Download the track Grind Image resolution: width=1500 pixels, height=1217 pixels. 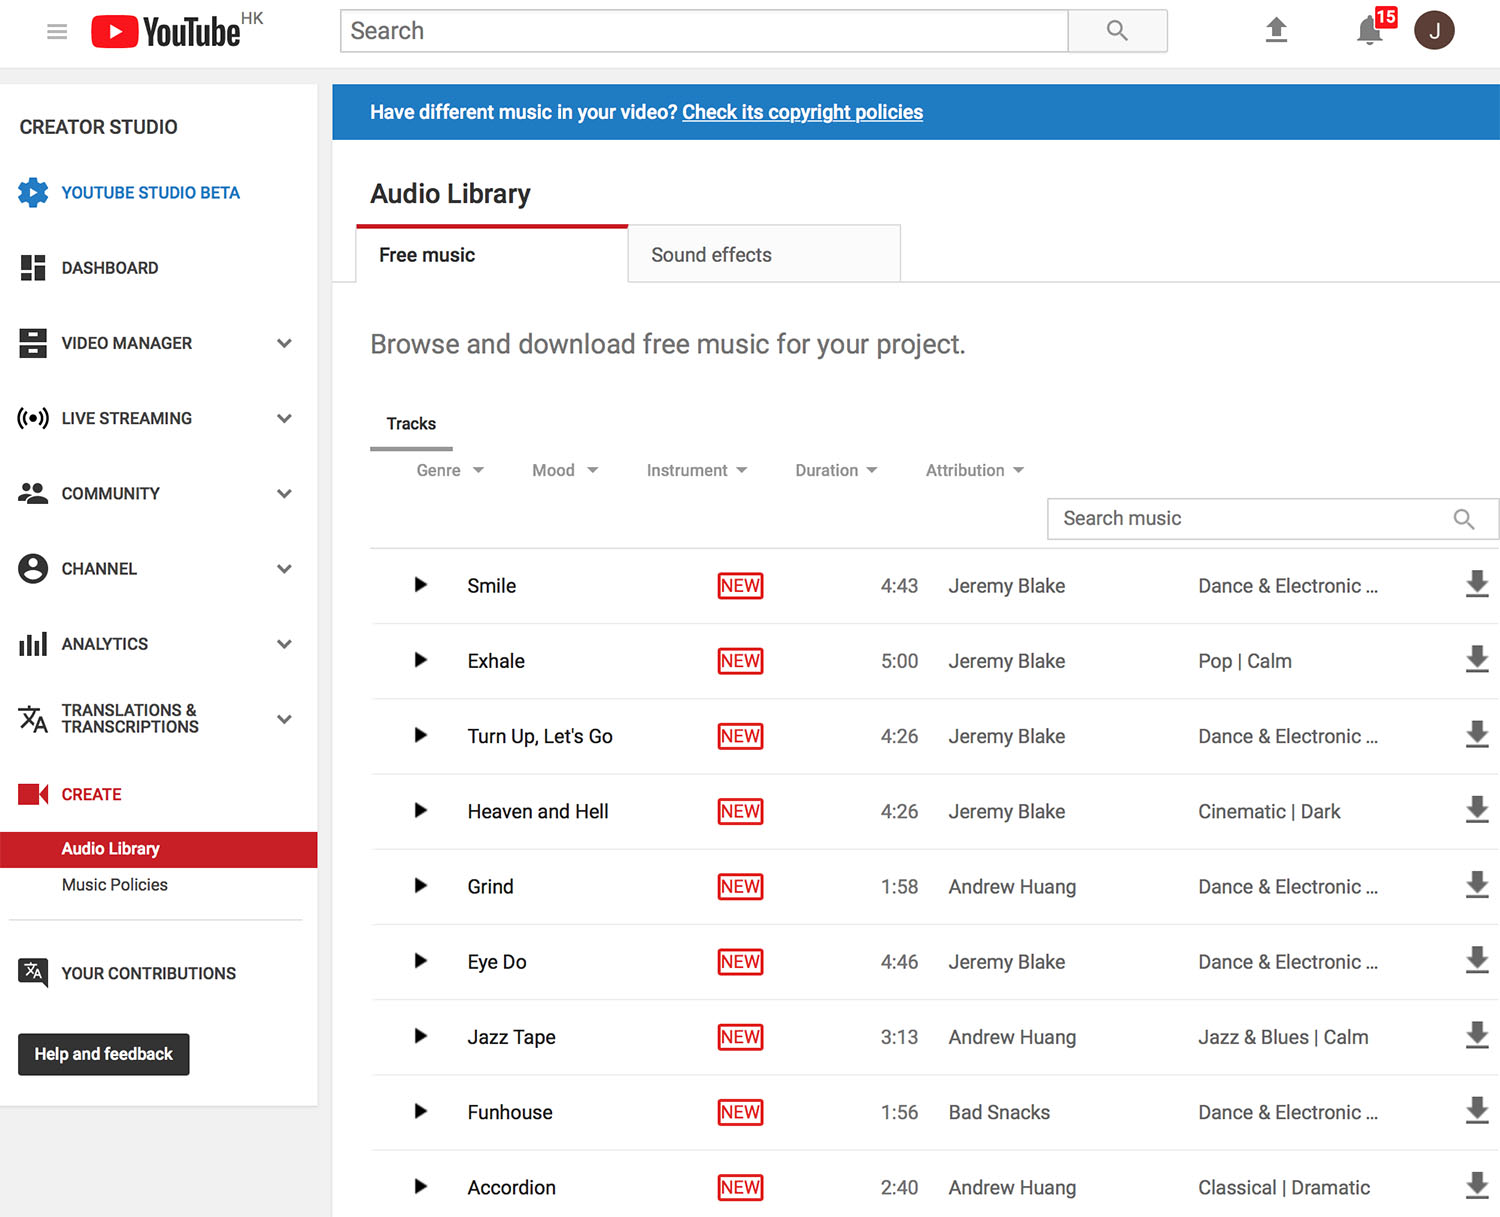(x=1477, y=885)
